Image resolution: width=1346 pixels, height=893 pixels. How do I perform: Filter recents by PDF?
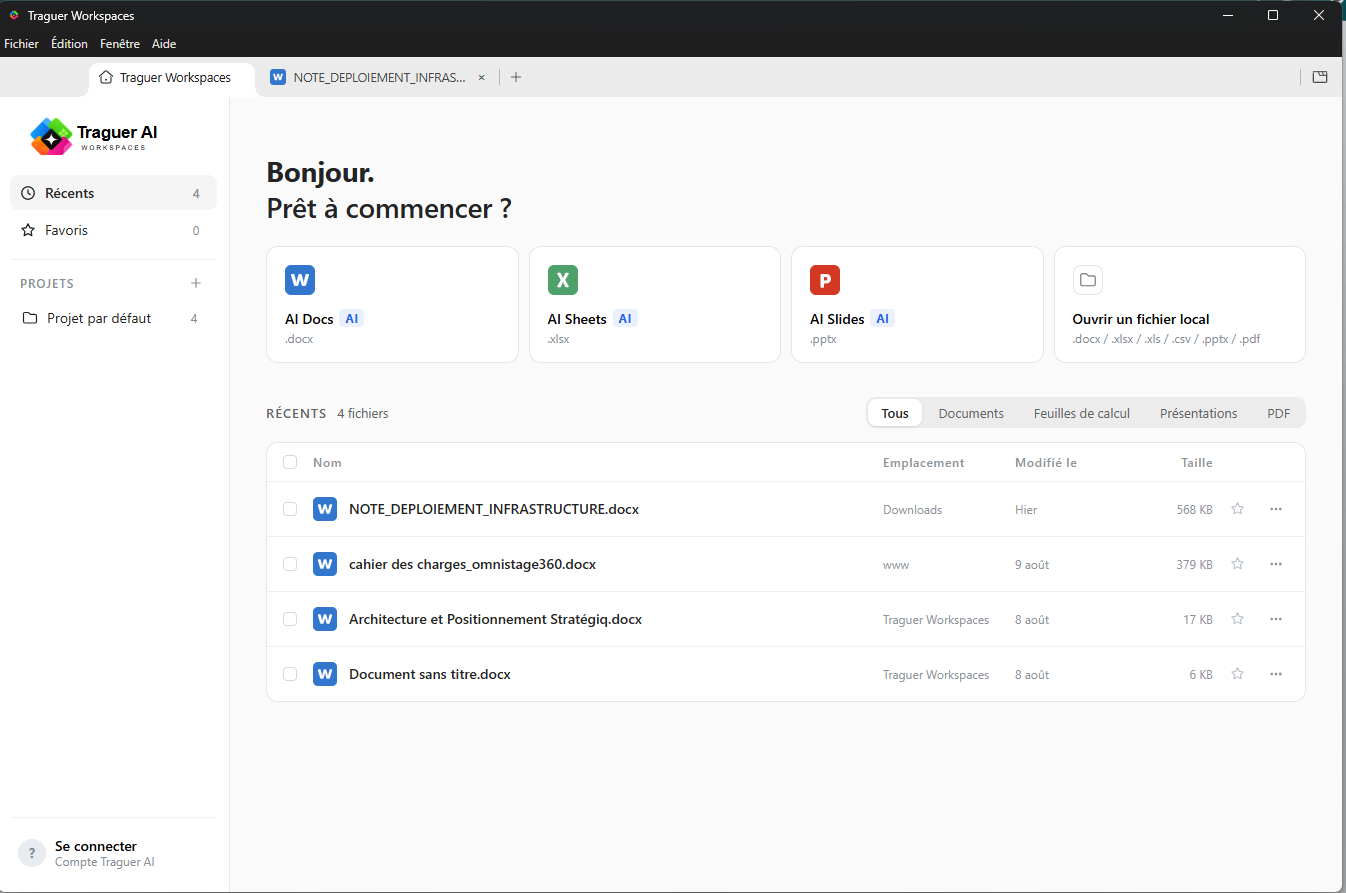pyautogui.click(x=1279, y=413)
